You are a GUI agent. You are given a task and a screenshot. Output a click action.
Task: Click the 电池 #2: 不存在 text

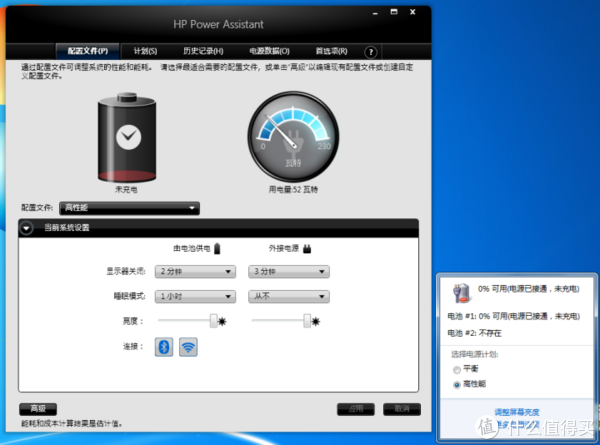point(474,333)
